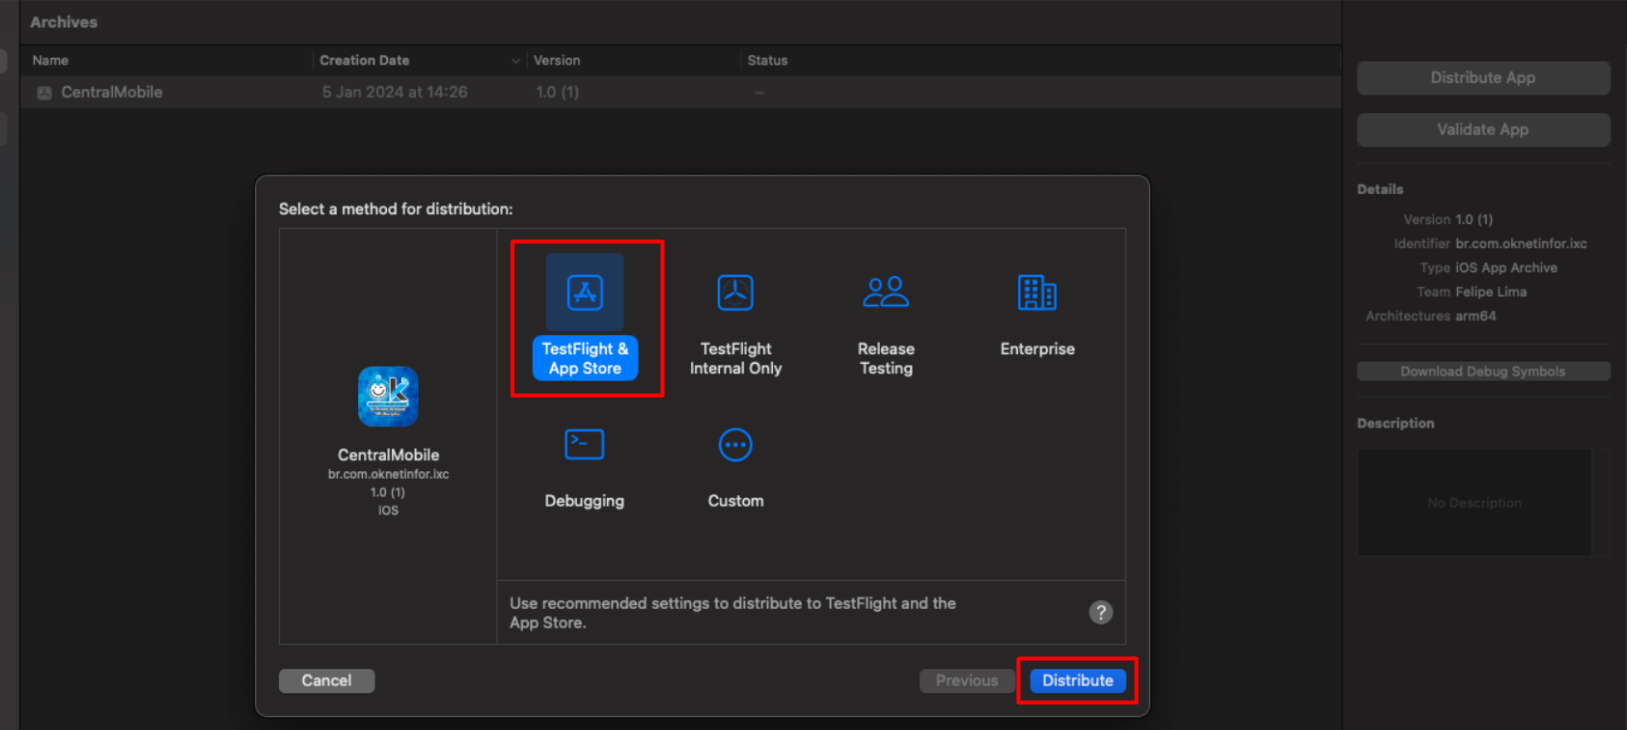The width and height of the screenshot is (1627, 730).
Task: Choose Custom distribution method
Action: click(735, 468)
